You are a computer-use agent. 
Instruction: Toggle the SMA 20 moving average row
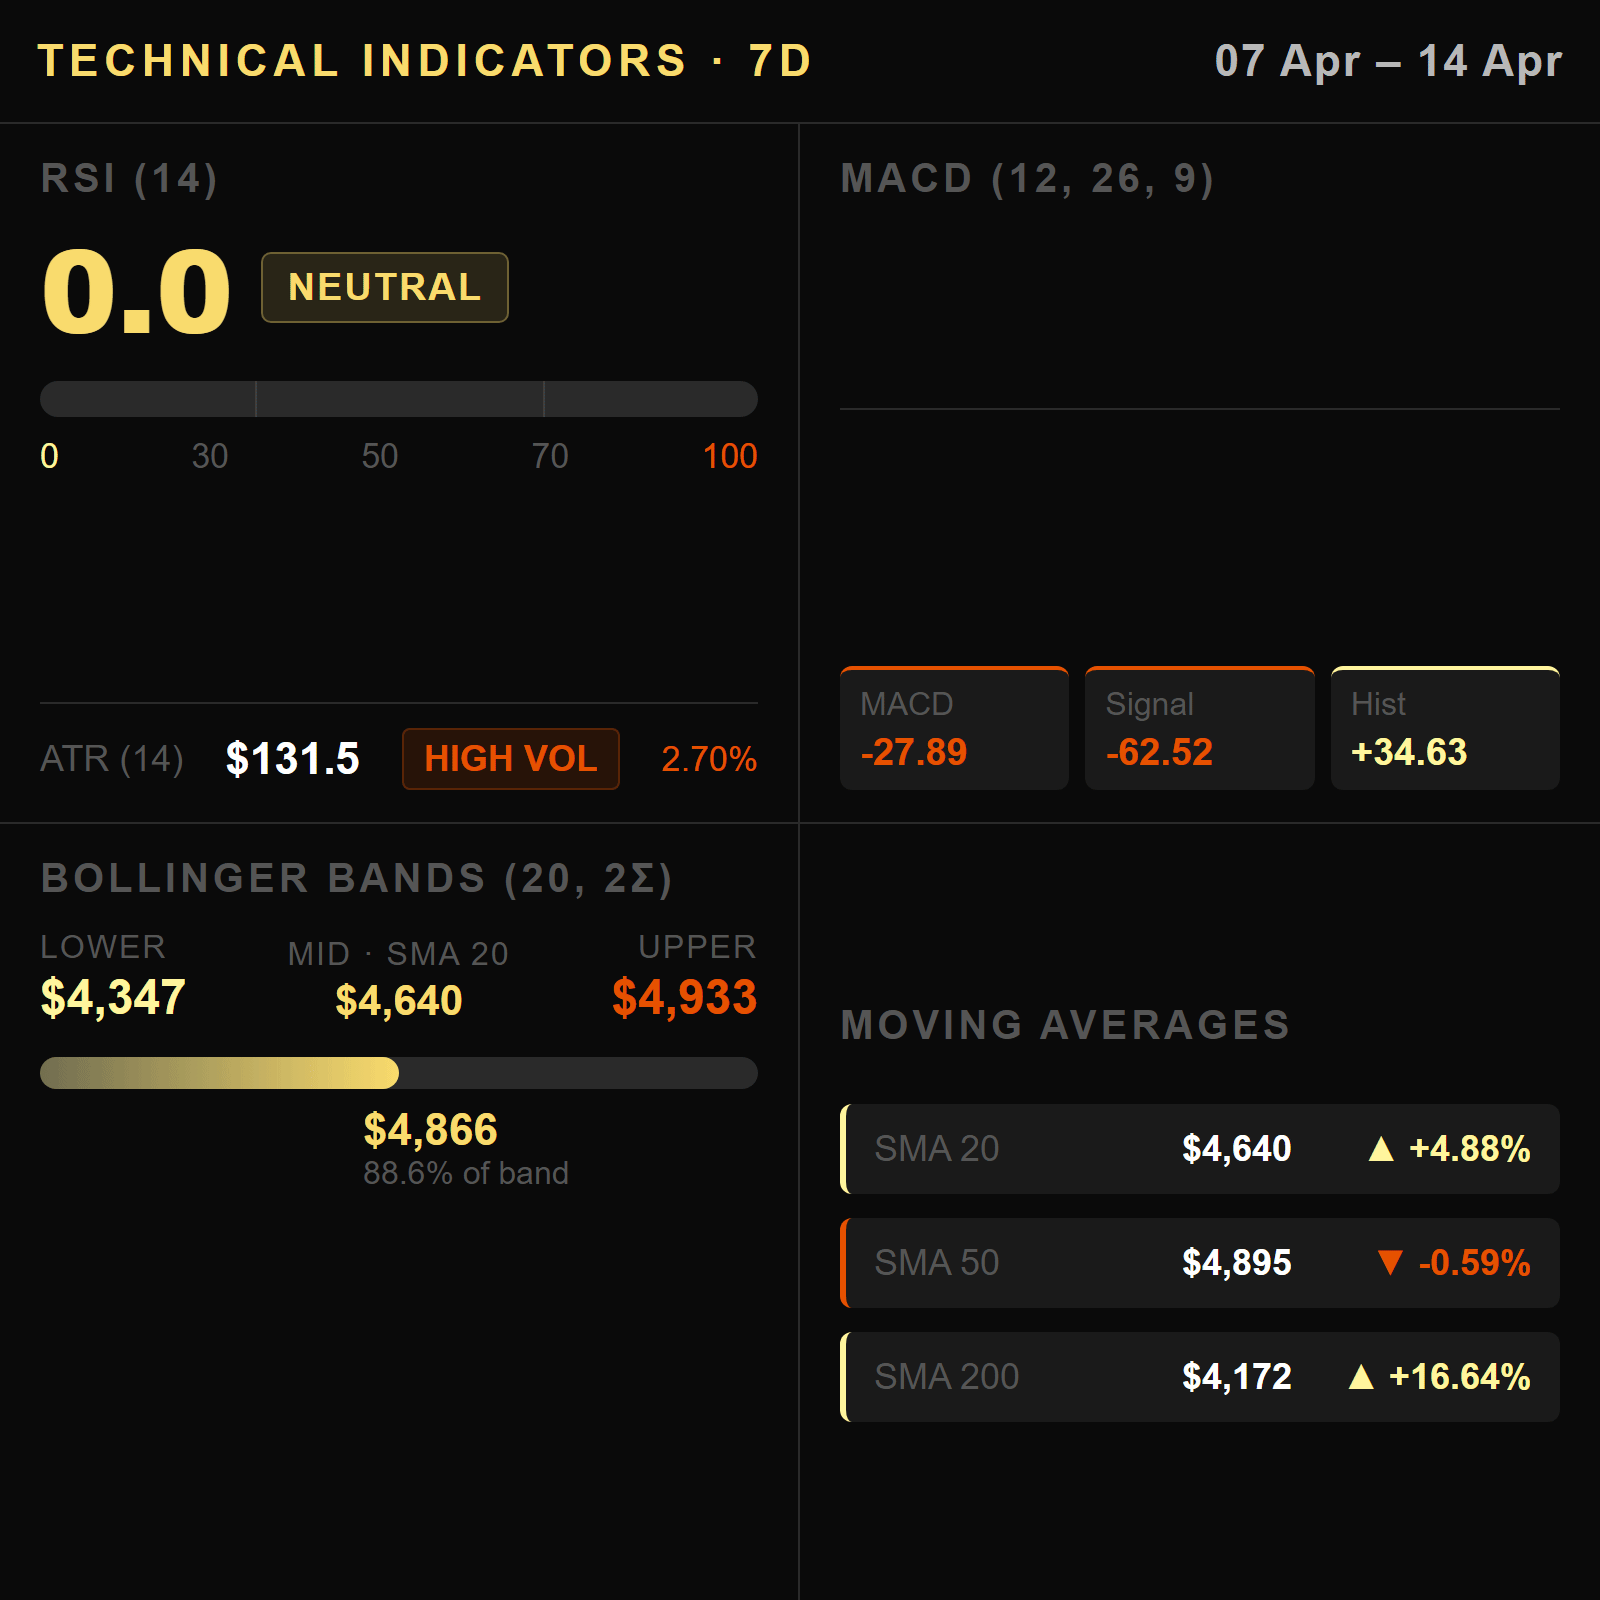tap(1200, 1149)
